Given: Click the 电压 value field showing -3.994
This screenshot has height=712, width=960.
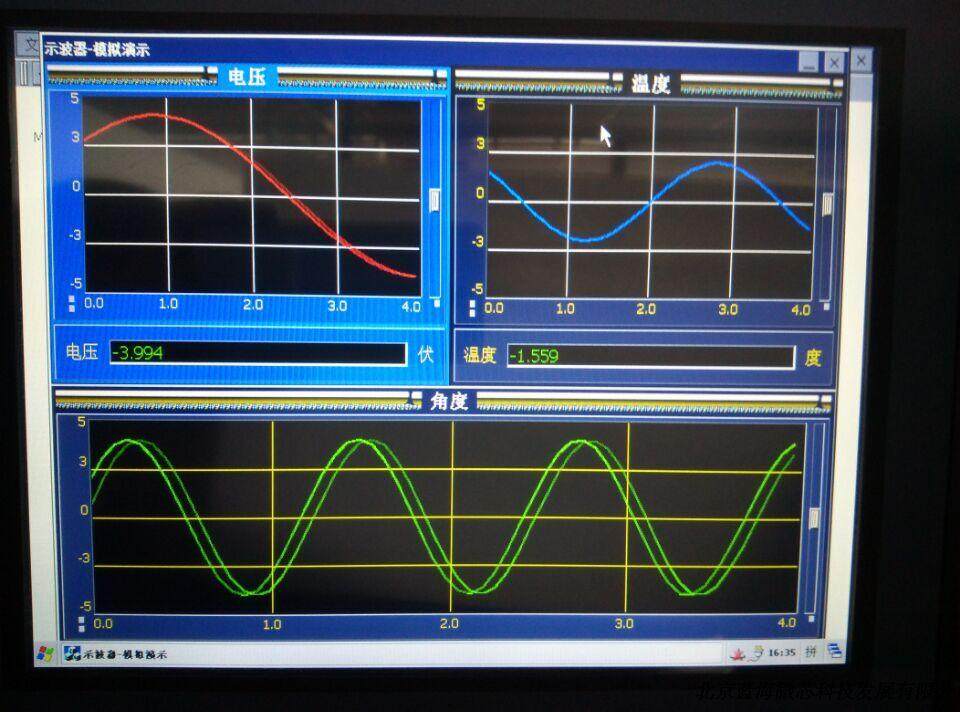Looking at the screenshot, I should click(258, 354).
